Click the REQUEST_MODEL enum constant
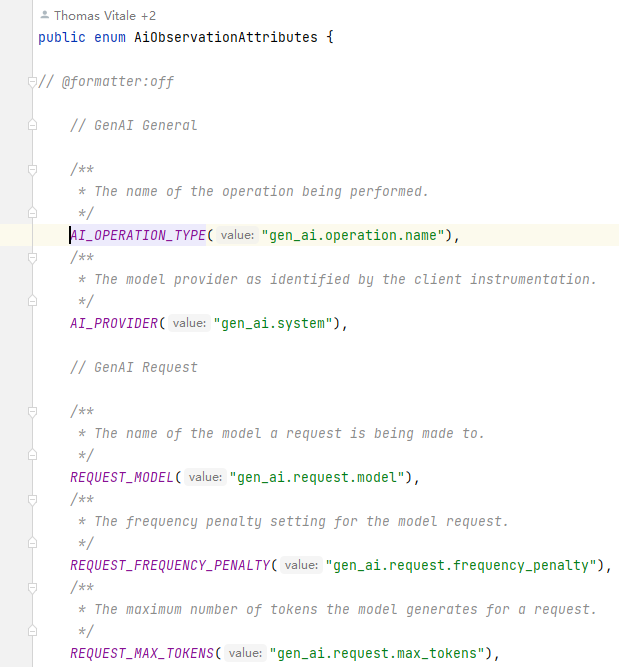619x667 pixels. click(x=122, y=477)
